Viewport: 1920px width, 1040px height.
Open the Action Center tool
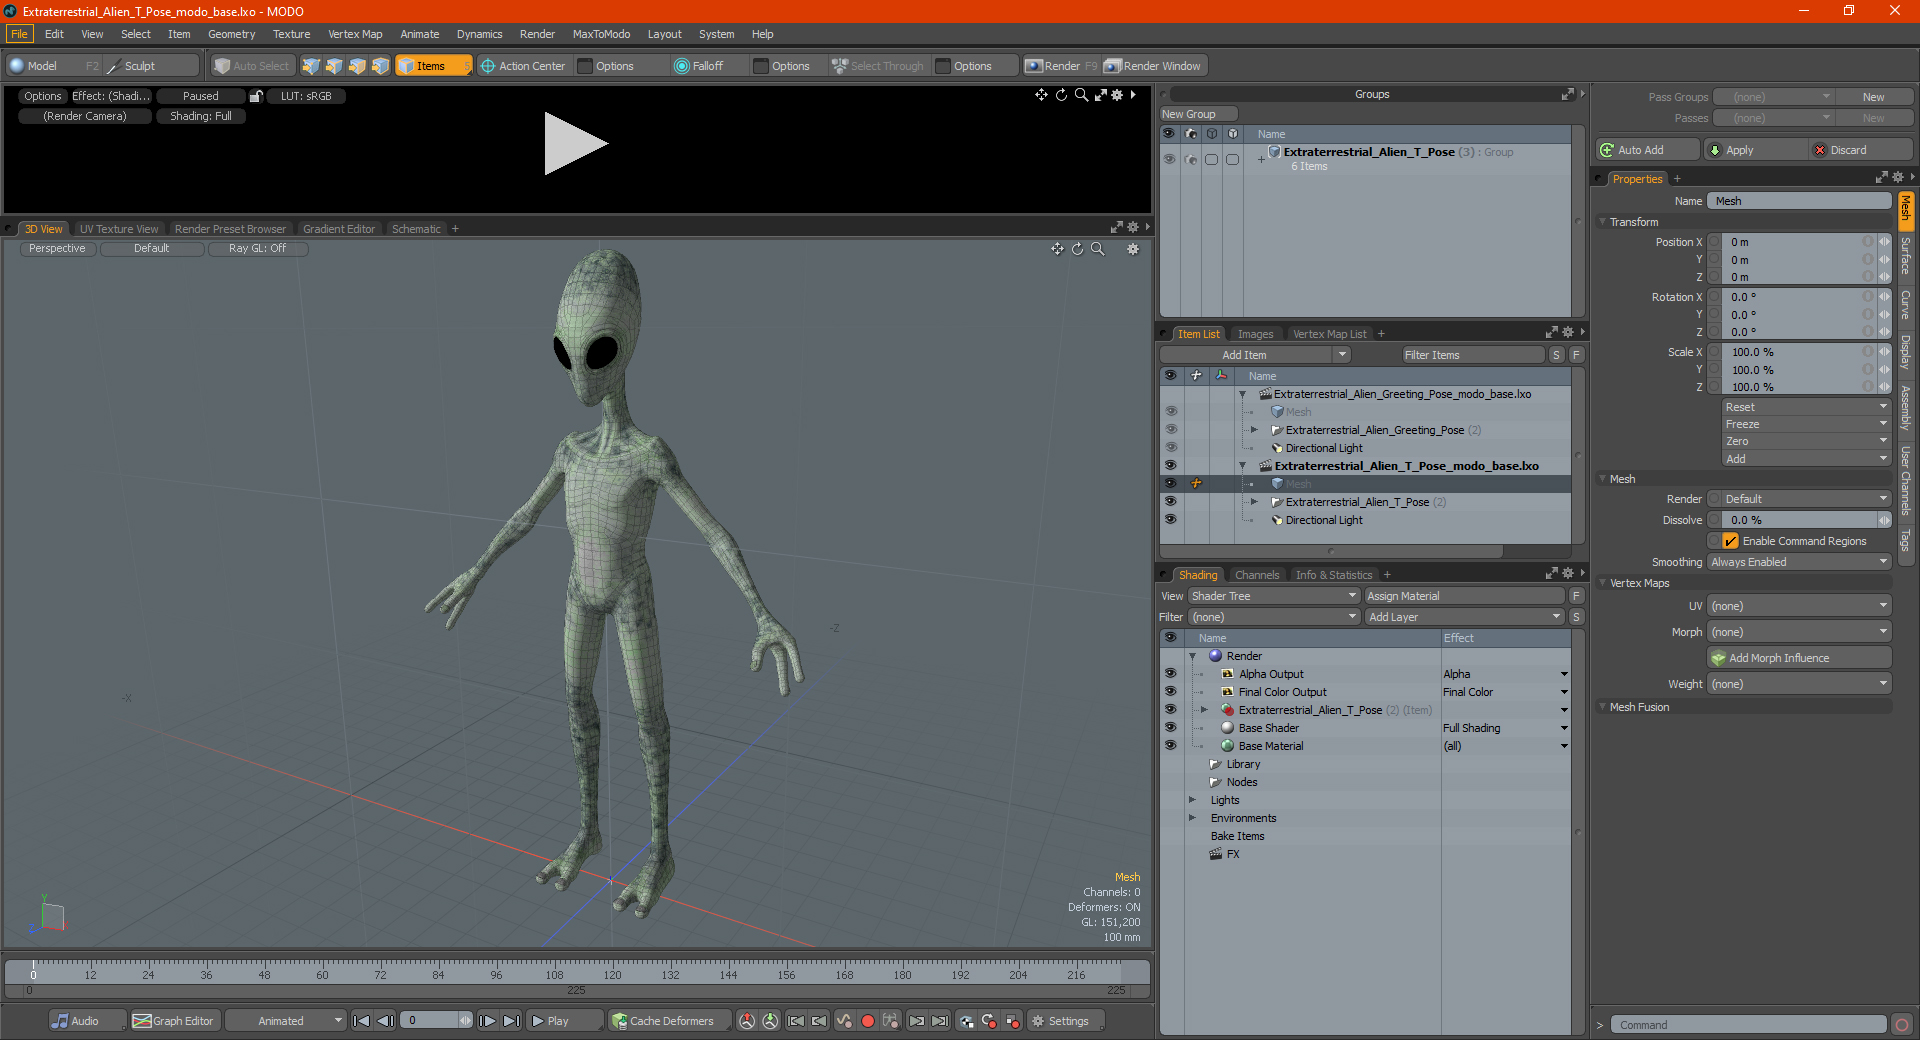(523, 66)
